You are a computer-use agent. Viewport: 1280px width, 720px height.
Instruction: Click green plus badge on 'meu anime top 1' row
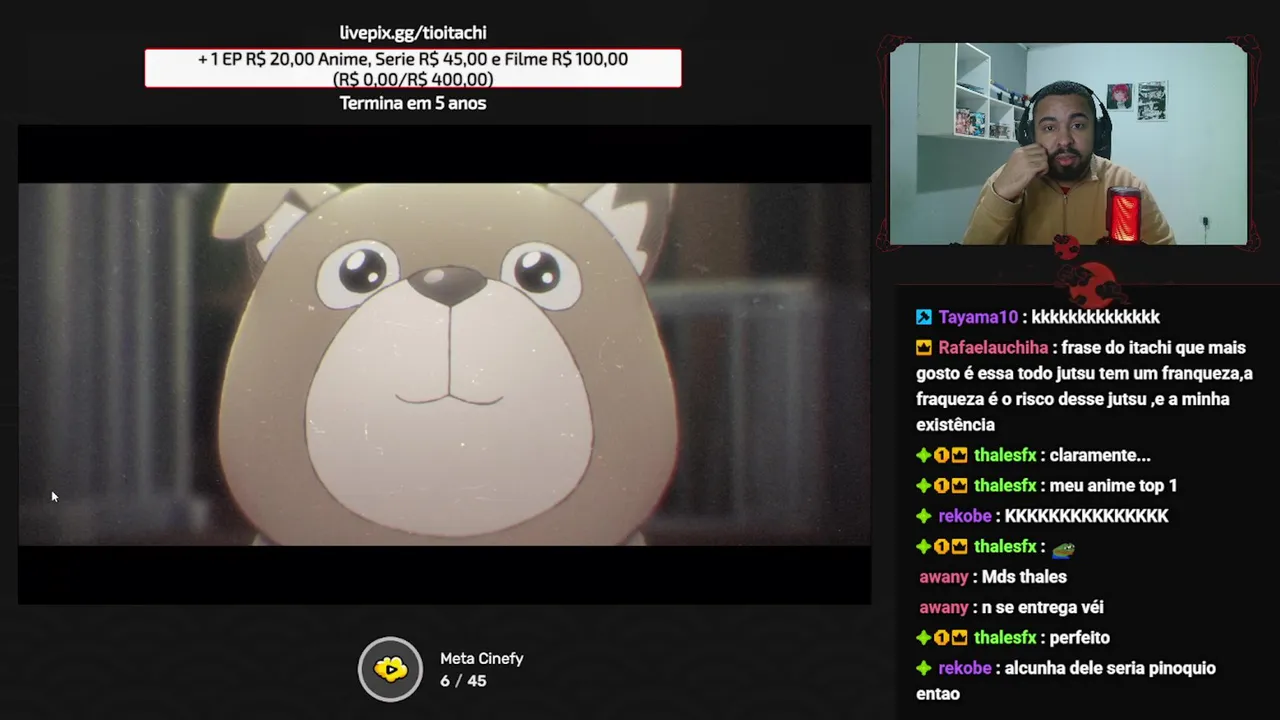coord(924,486)
